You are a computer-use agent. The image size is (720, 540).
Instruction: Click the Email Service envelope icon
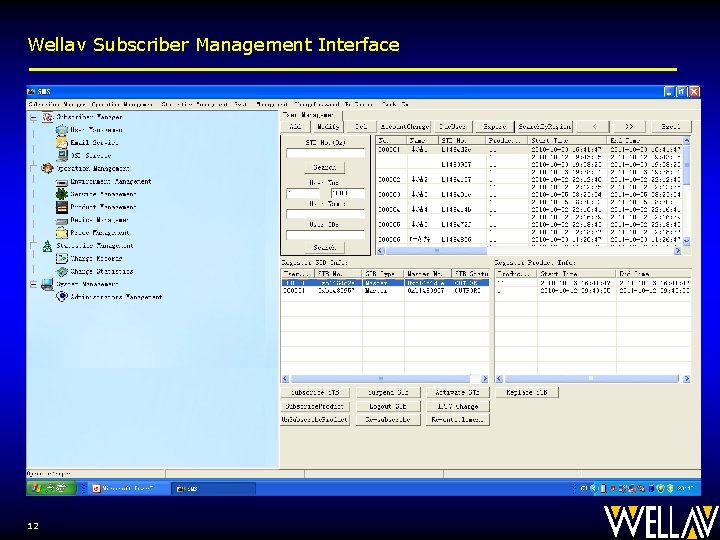pyautogui.click(x=62, y=143)
